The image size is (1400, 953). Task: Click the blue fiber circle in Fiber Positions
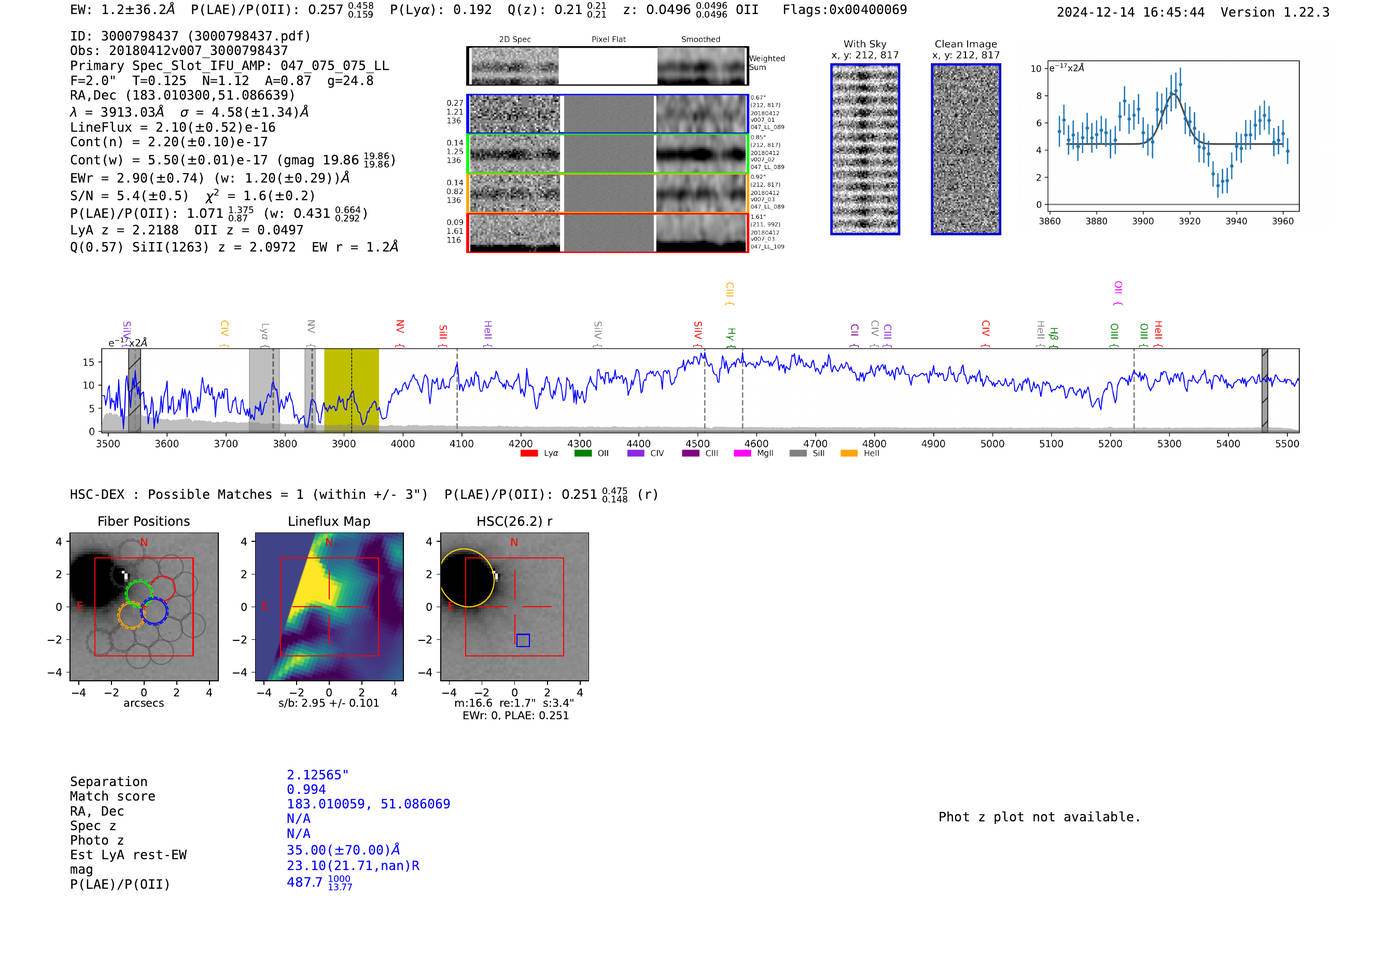154,611
